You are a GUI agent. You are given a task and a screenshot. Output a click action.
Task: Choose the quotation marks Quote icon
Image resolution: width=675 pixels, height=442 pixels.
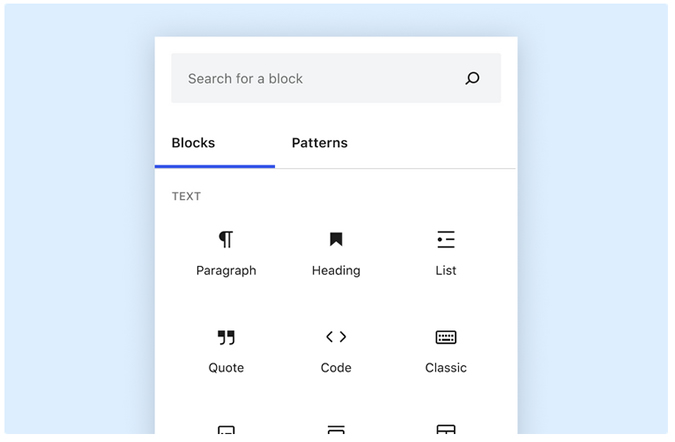click(226, 337)
